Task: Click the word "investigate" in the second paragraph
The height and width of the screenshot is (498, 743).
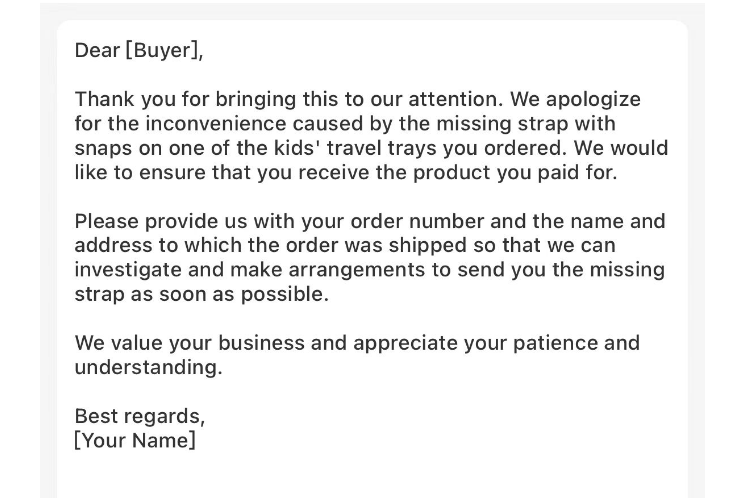Action: coord(128,270)
